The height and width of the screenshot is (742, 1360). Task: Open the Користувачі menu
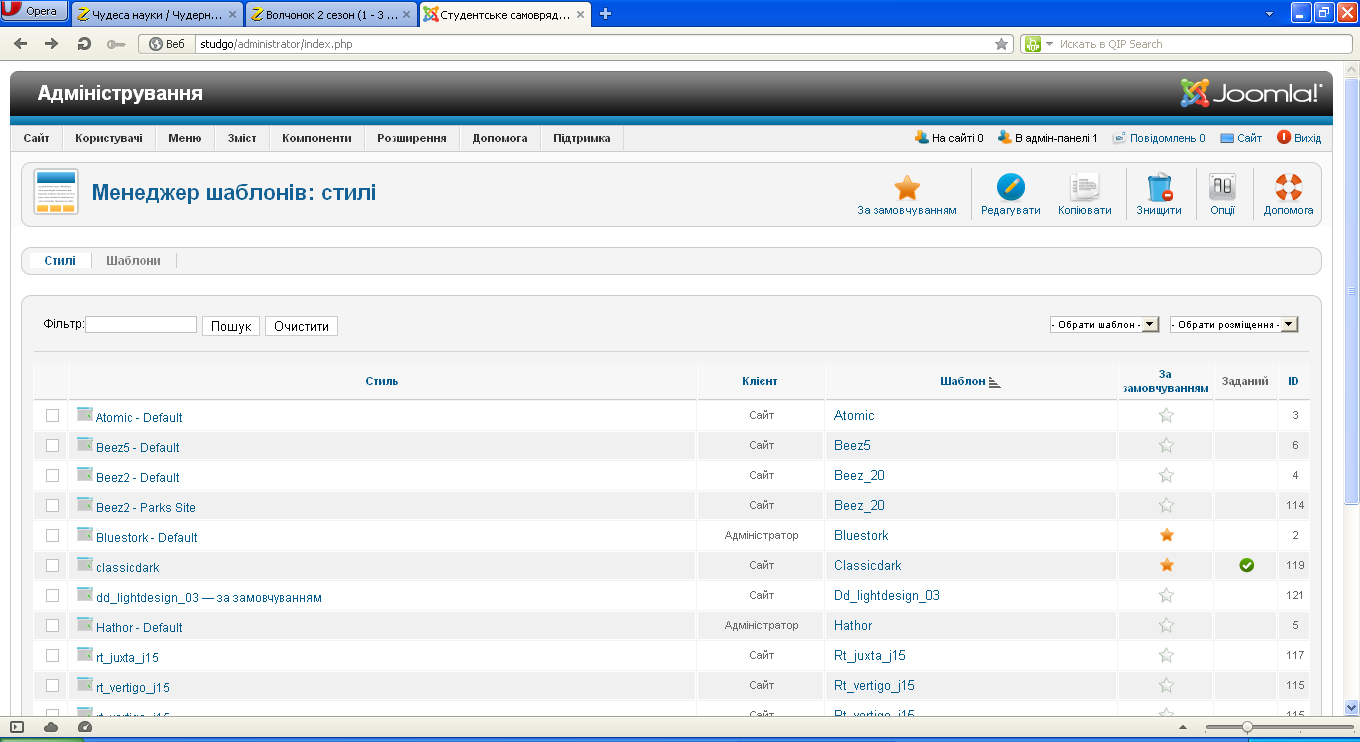point(108,138)
